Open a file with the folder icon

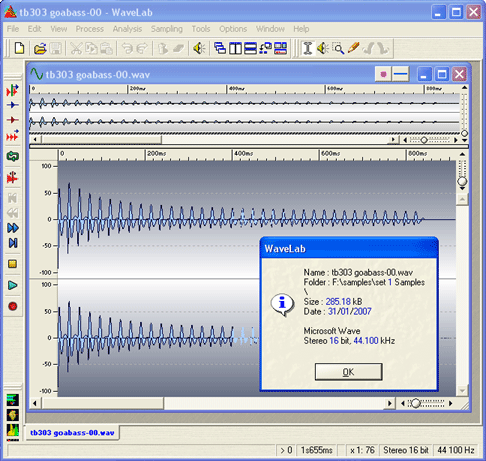tap(40, 49)
